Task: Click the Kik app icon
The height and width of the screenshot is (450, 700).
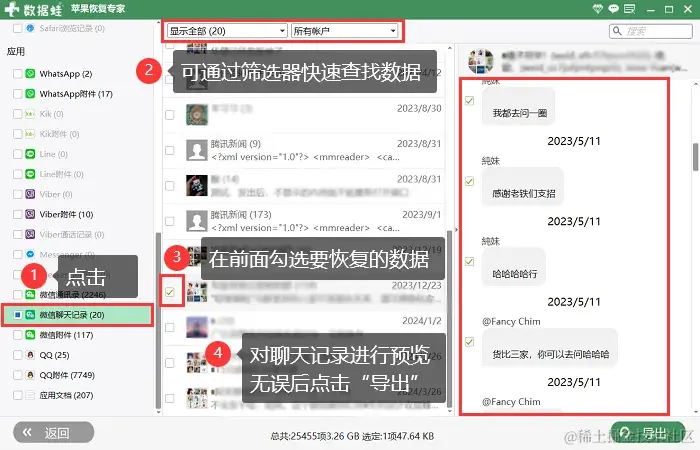Action: tap(30, 114)
